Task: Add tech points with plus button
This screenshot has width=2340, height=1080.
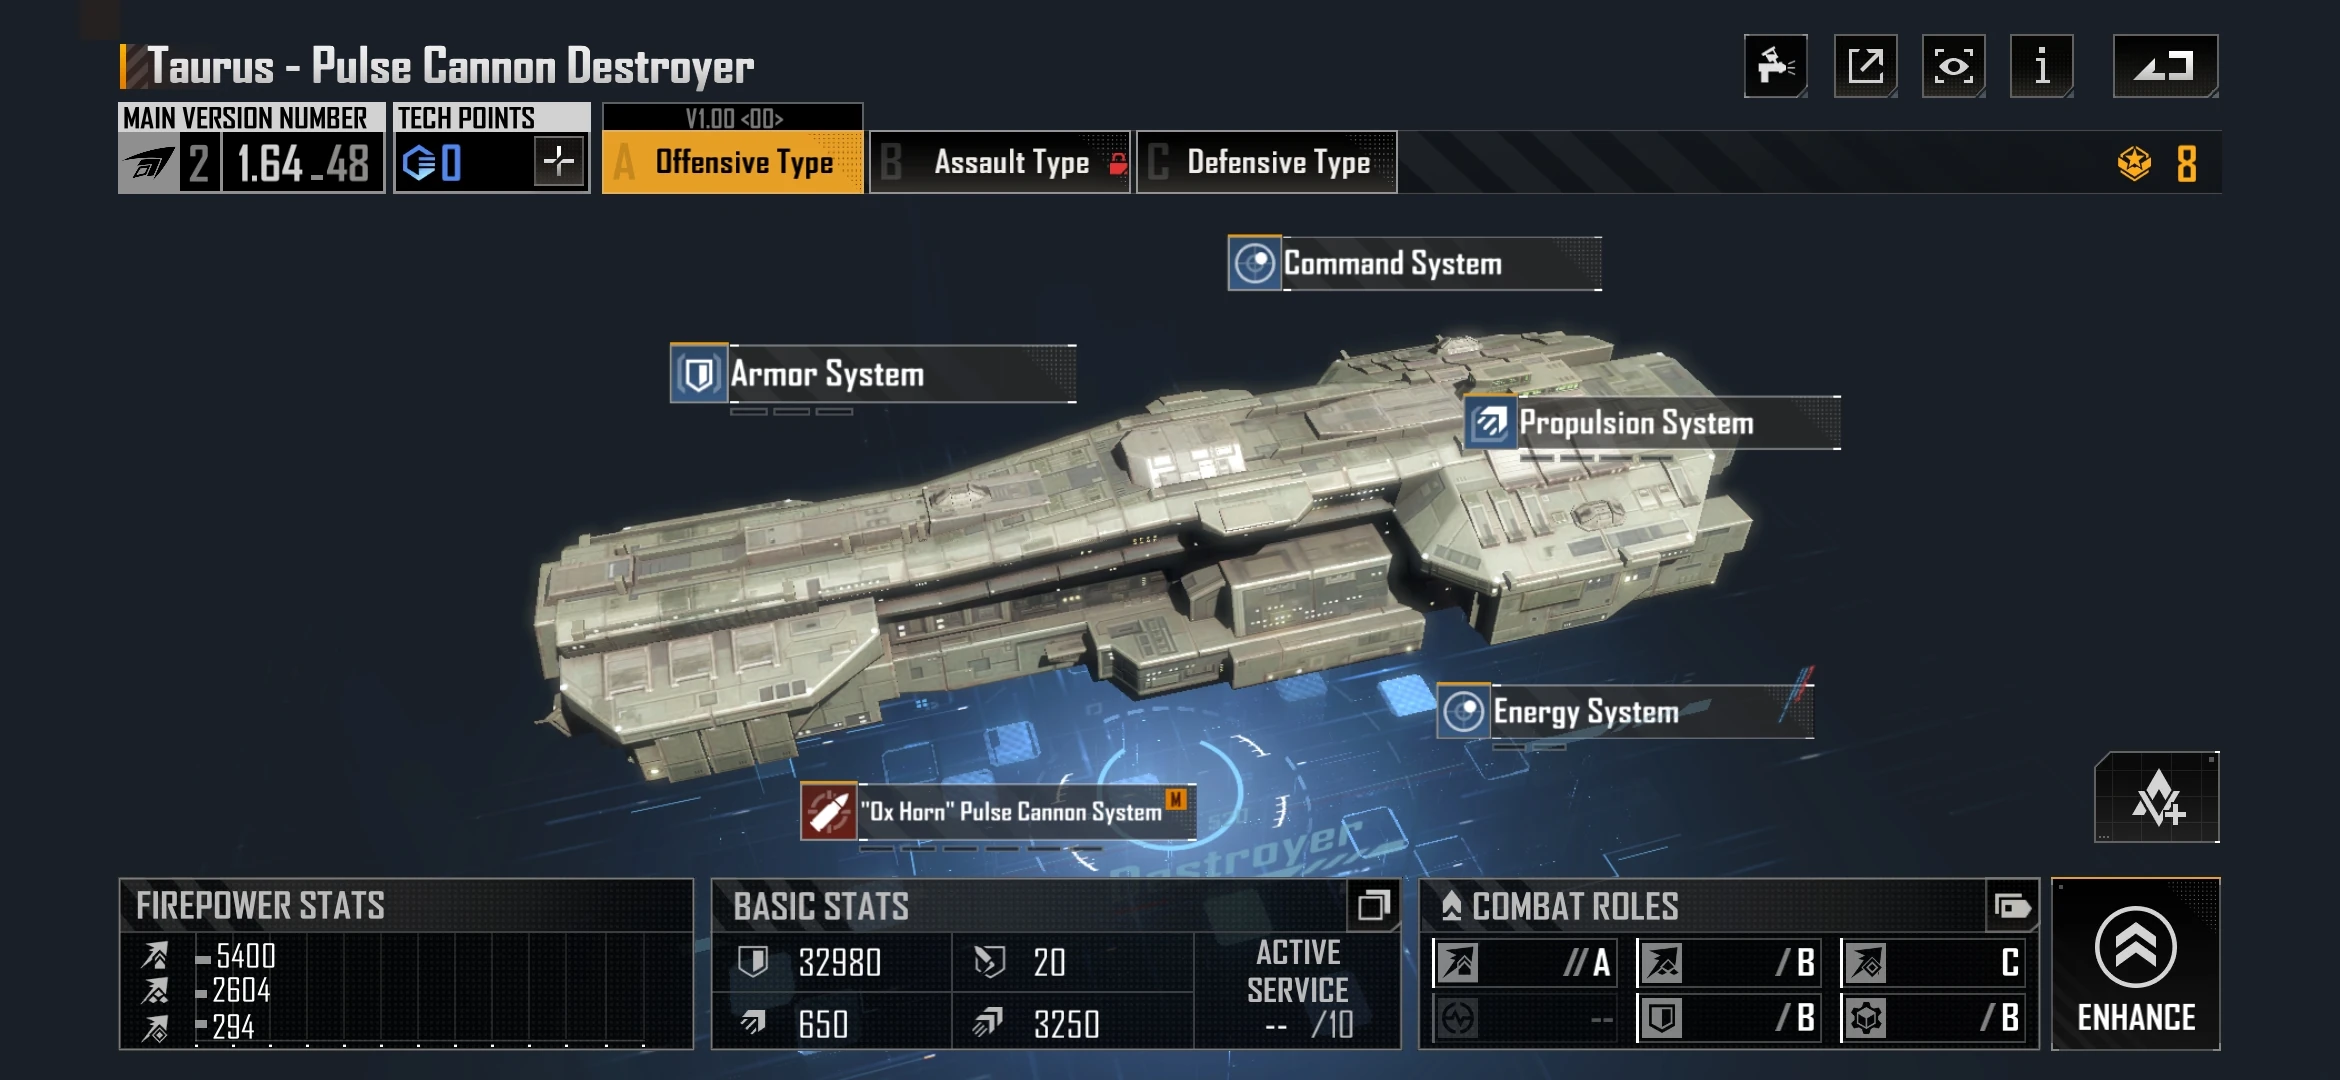Action: (x=559, y=161)
